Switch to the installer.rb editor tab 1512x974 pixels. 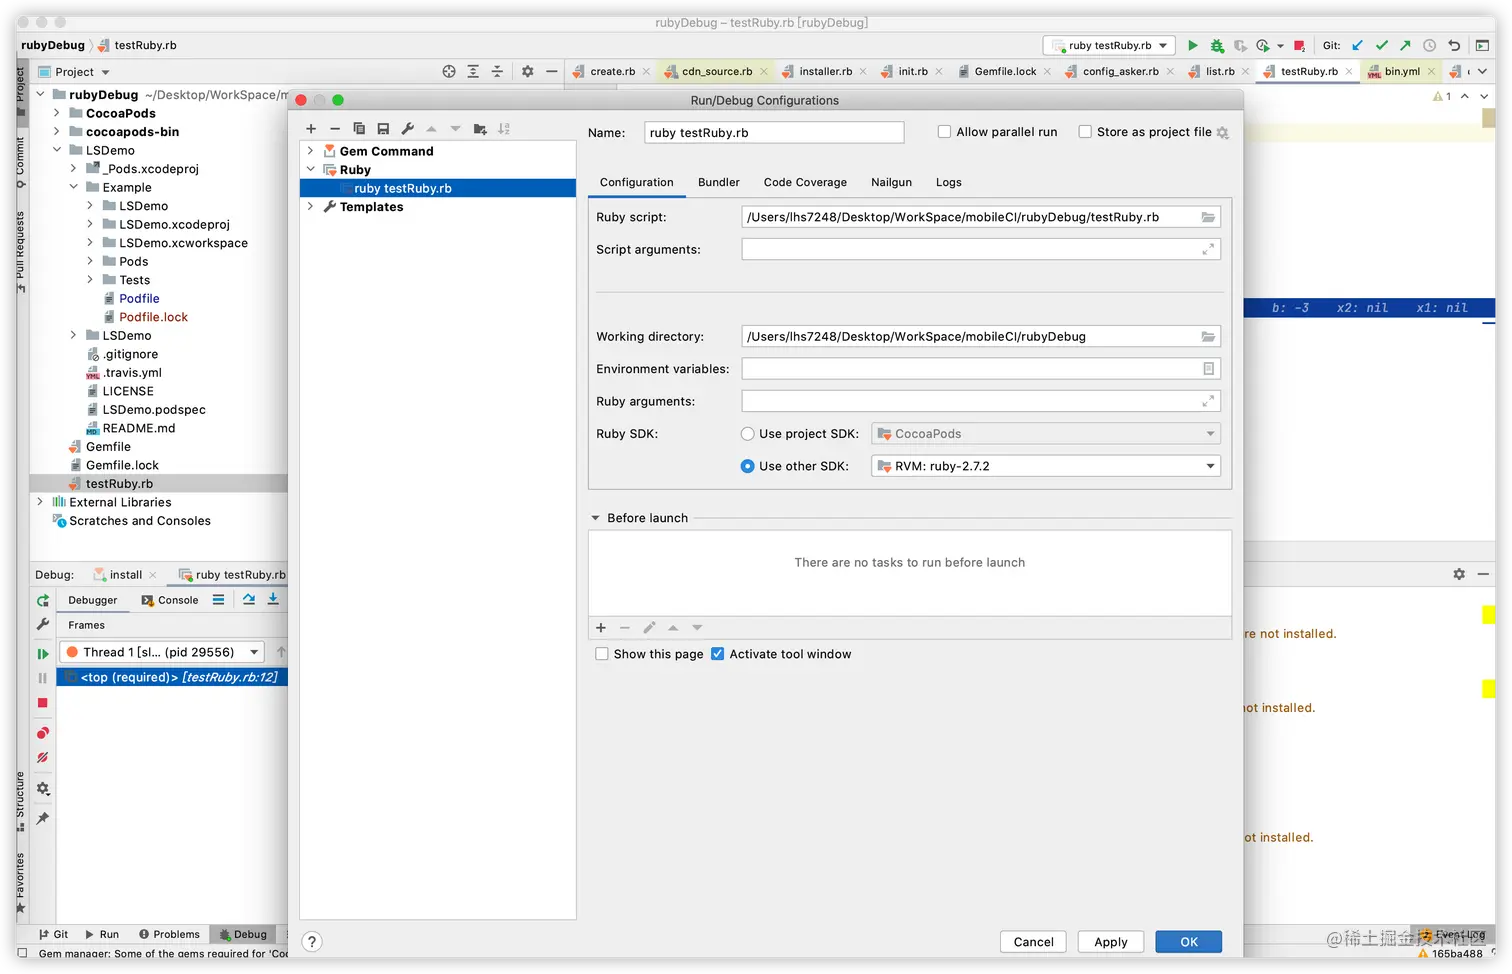point(825,72)
